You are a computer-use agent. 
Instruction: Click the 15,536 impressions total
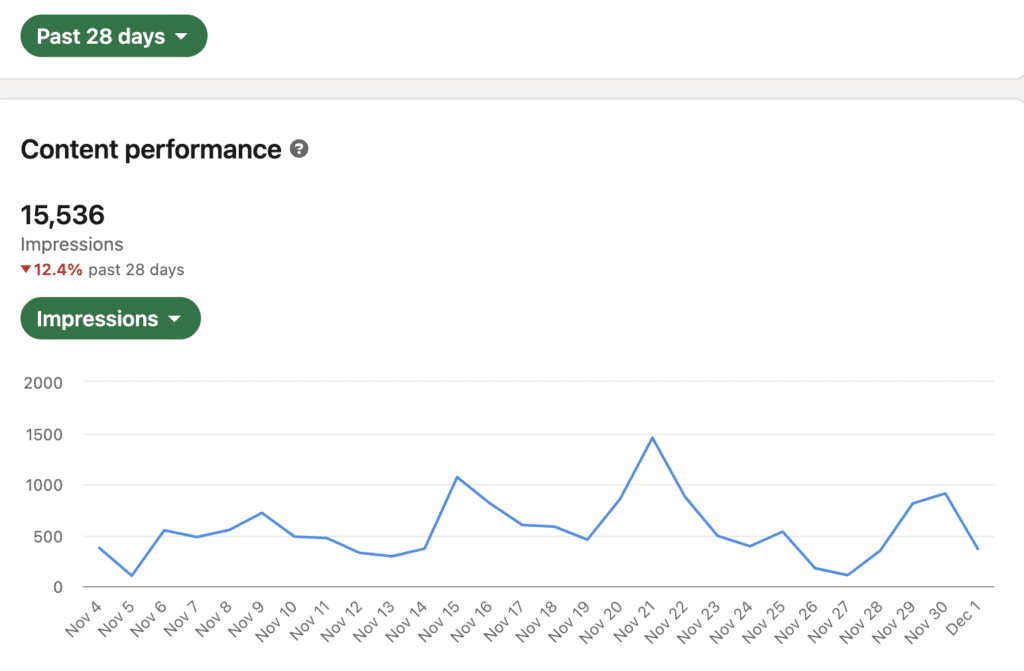63,215
